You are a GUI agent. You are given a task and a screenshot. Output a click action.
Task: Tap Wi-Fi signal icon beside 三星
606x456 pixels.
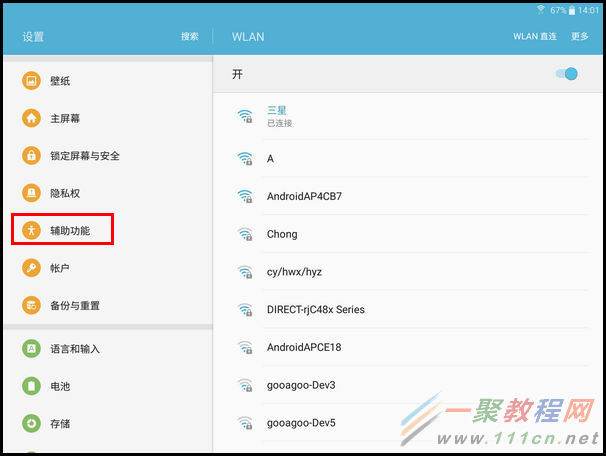[x=245, y=116]
